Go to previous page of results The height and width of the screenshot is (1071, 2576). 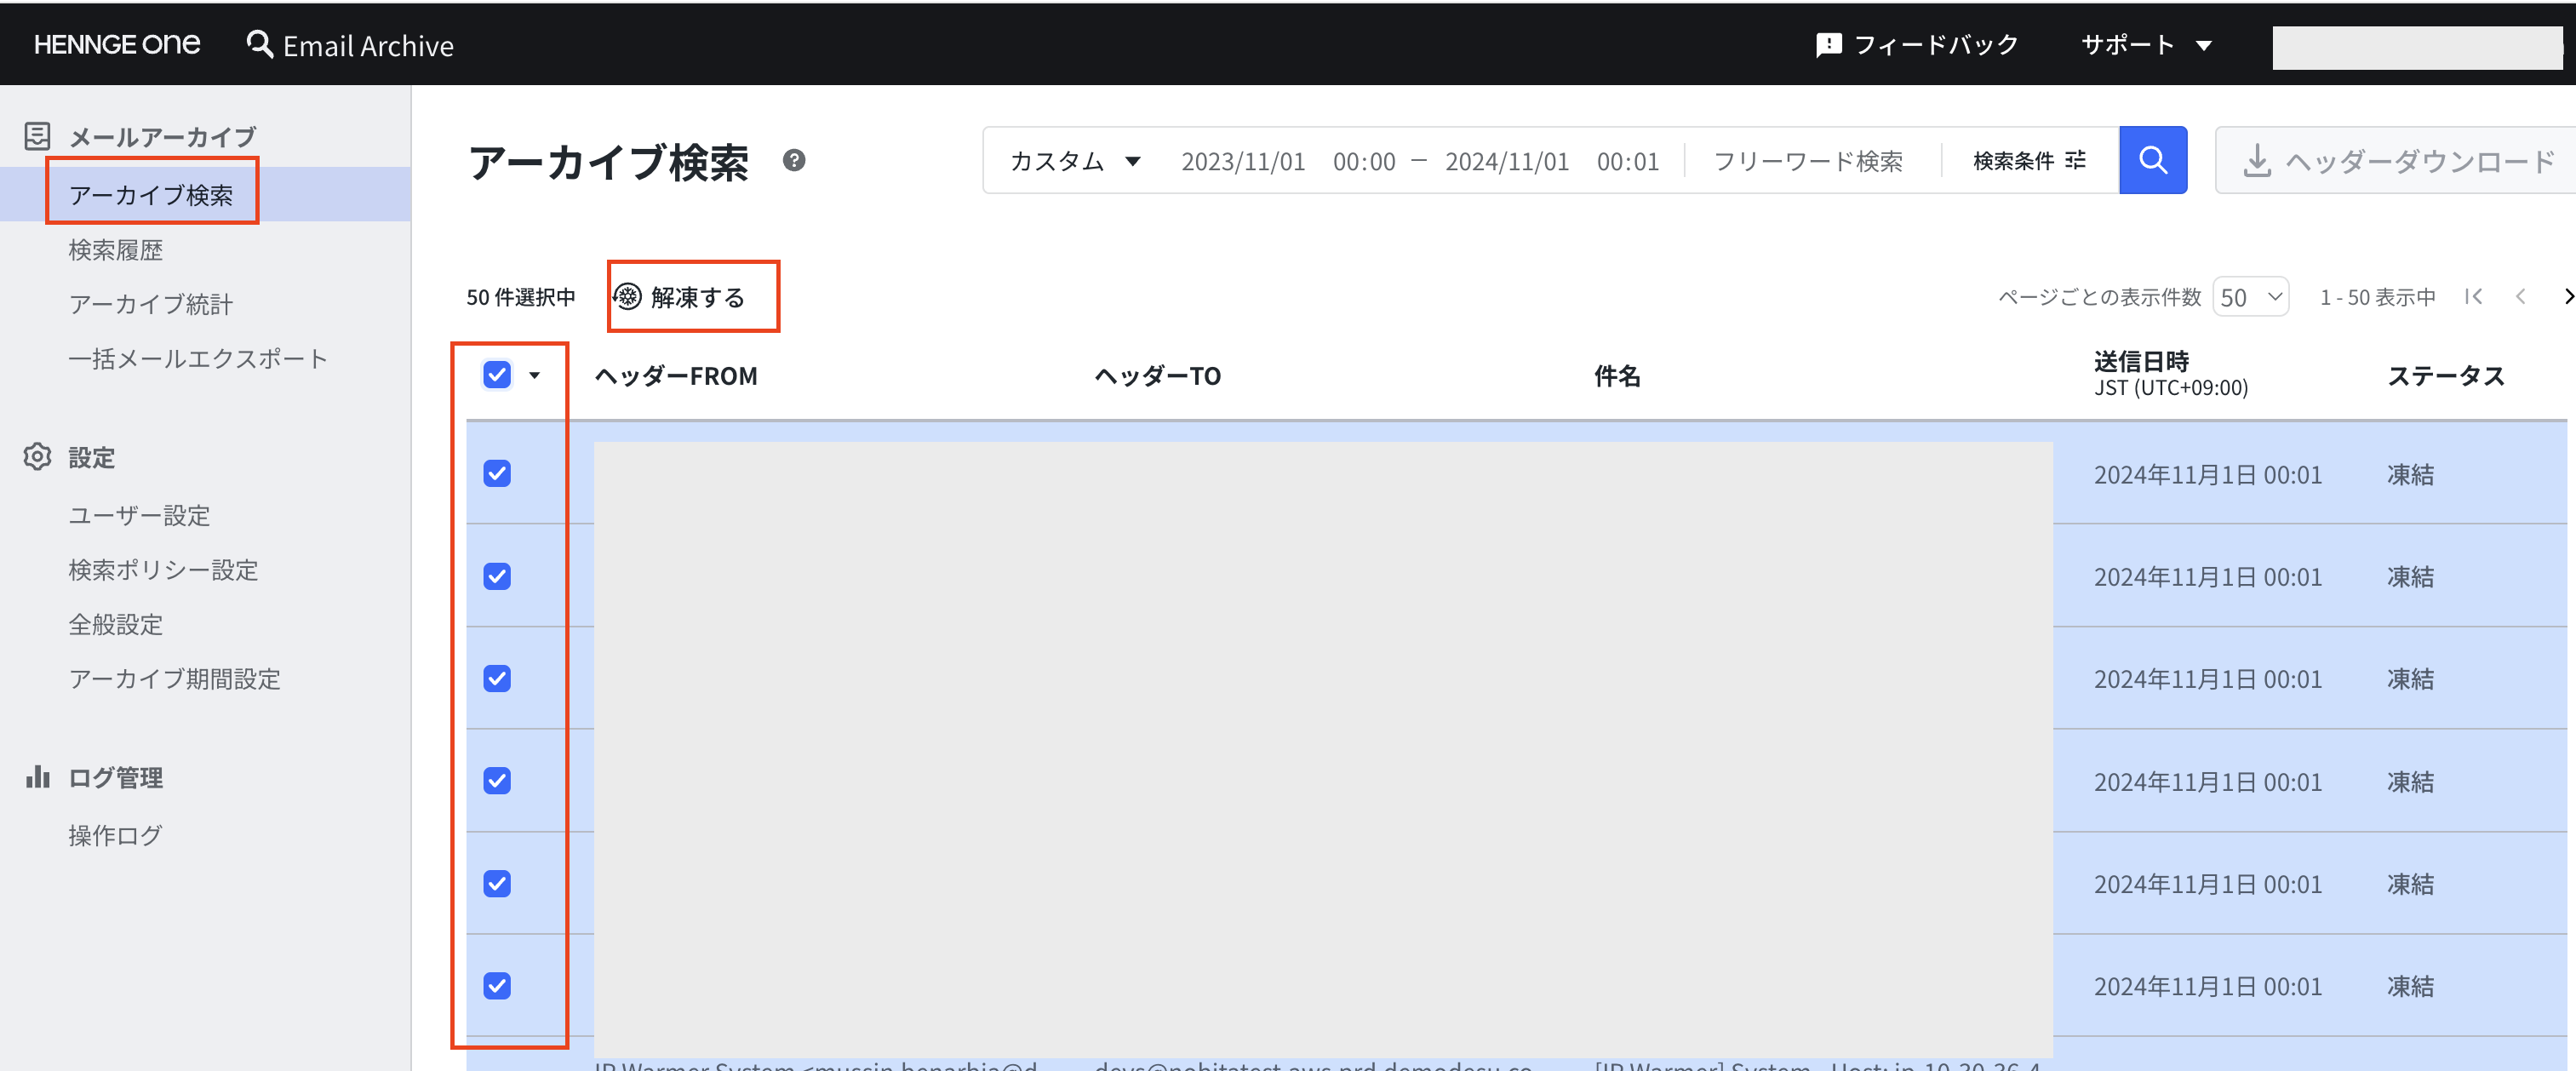(x=2520, y=296)
